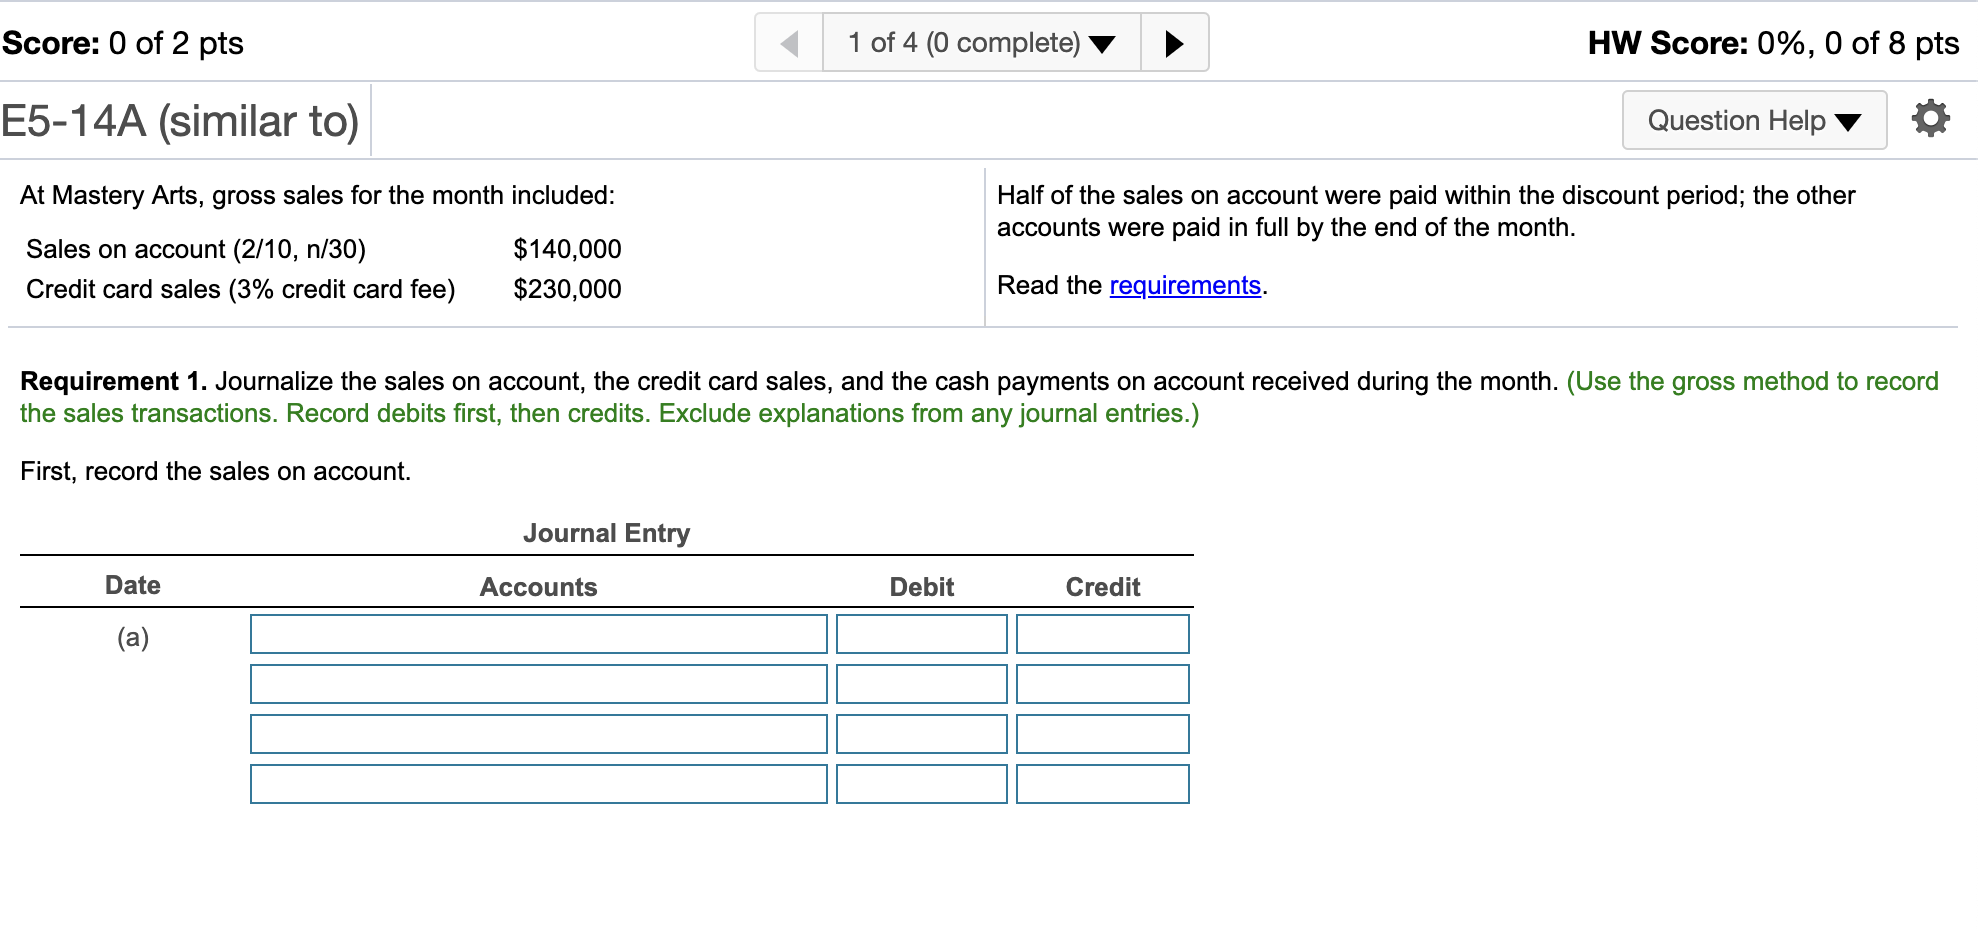Click the 'Accounts' column header
This screenshot has width=1978, height=929.
[x=538, y=587]
